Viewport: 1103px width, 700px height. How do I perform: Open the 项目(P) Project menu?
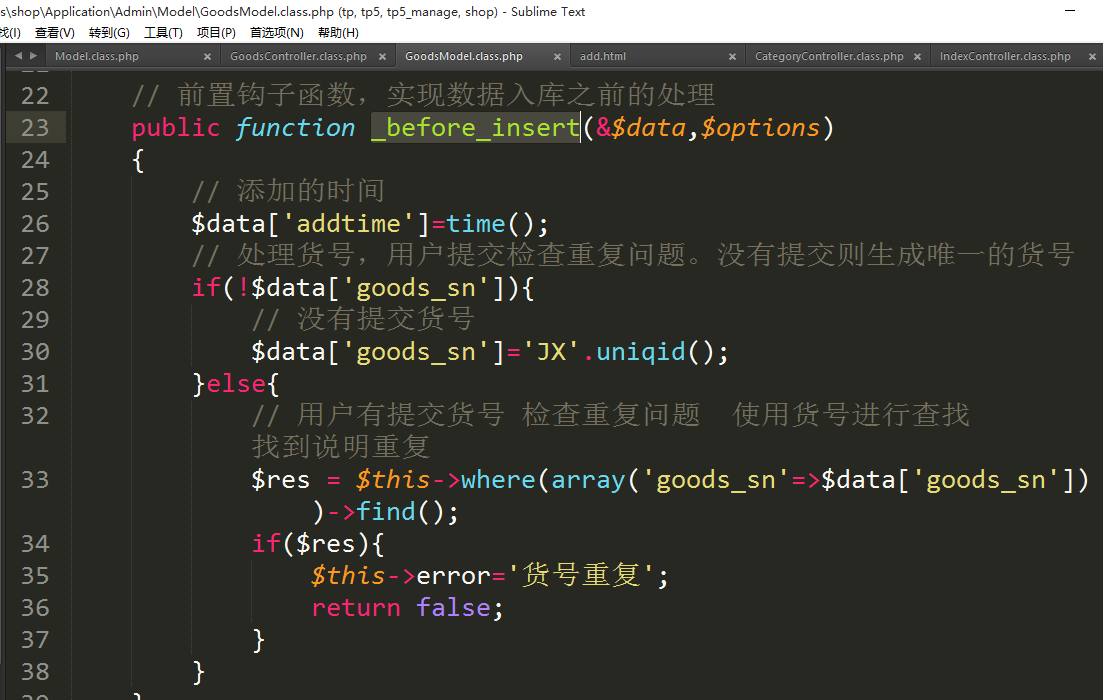pos(216,32)
